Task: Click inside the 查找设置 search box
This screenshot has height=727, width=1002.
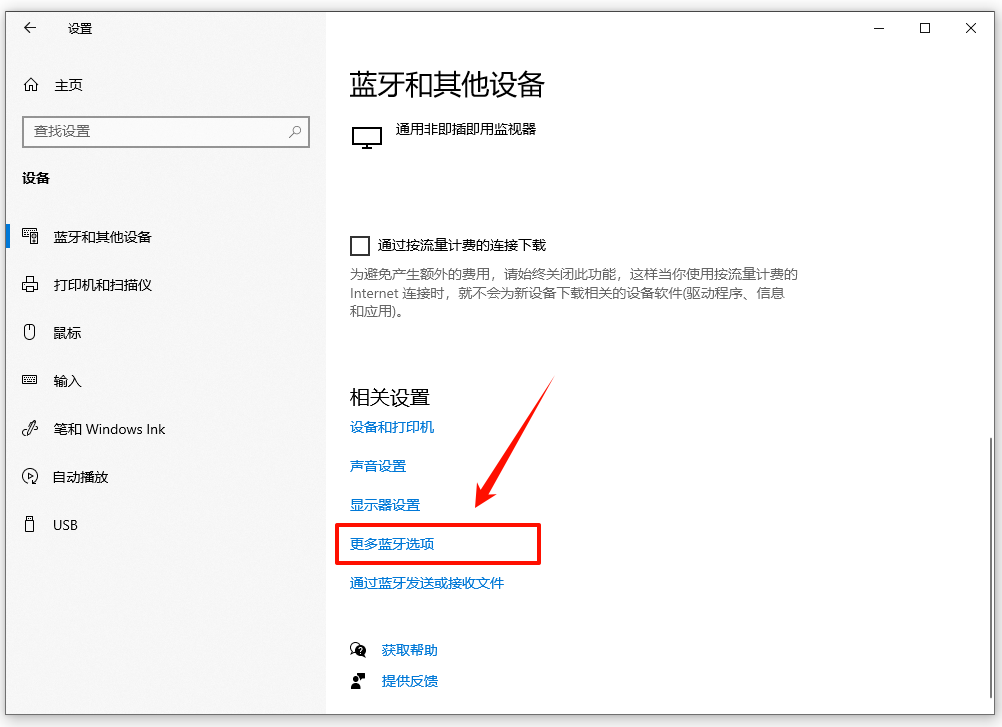Action: coord(166,131)
